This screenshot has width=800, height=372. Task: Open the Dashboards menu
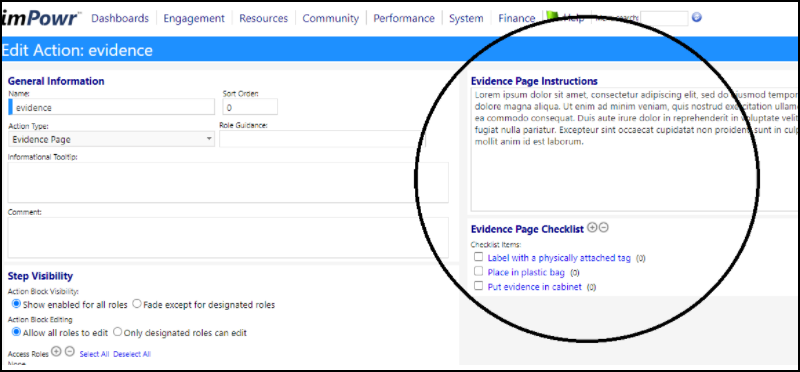(x=120, y=18)
